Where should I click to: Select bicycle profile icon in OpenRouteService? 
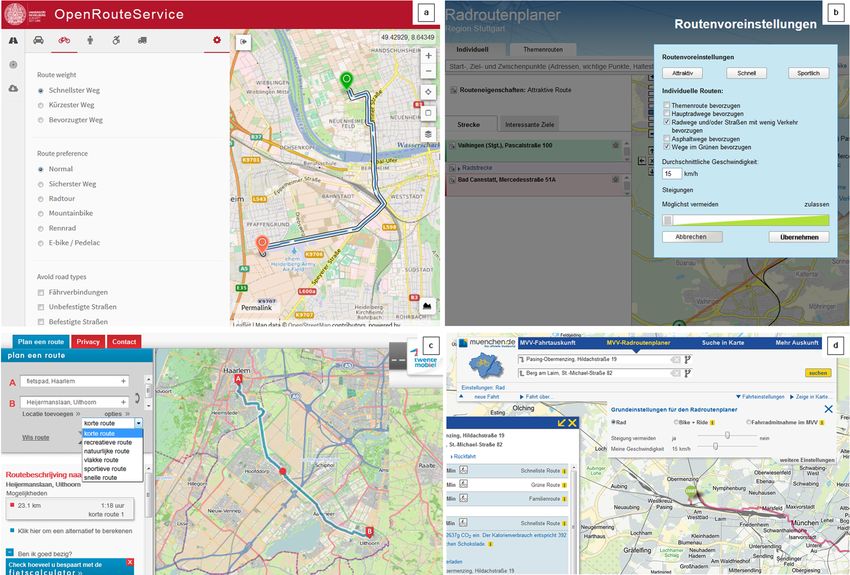[x=64, y=40]
